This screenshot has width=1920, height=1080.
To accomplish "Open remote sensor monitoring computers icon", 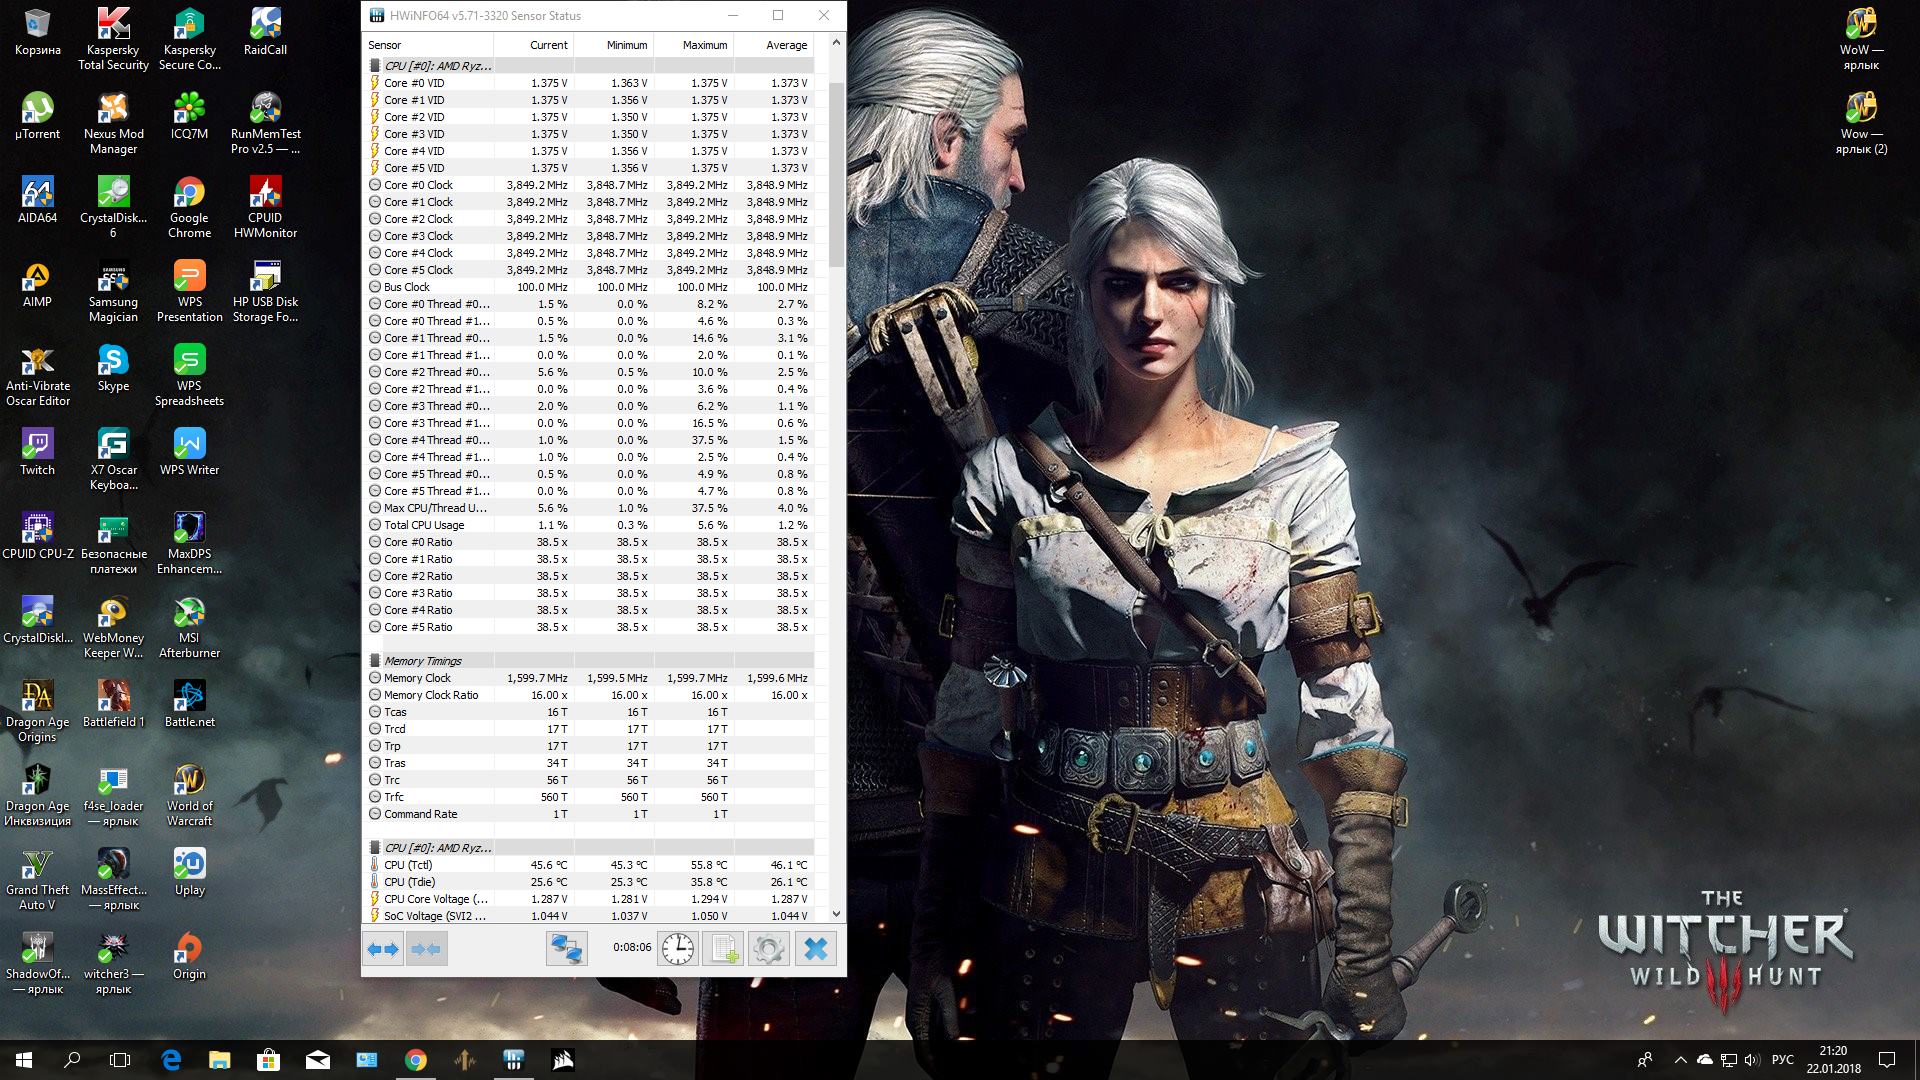I will tap(566, 949).
